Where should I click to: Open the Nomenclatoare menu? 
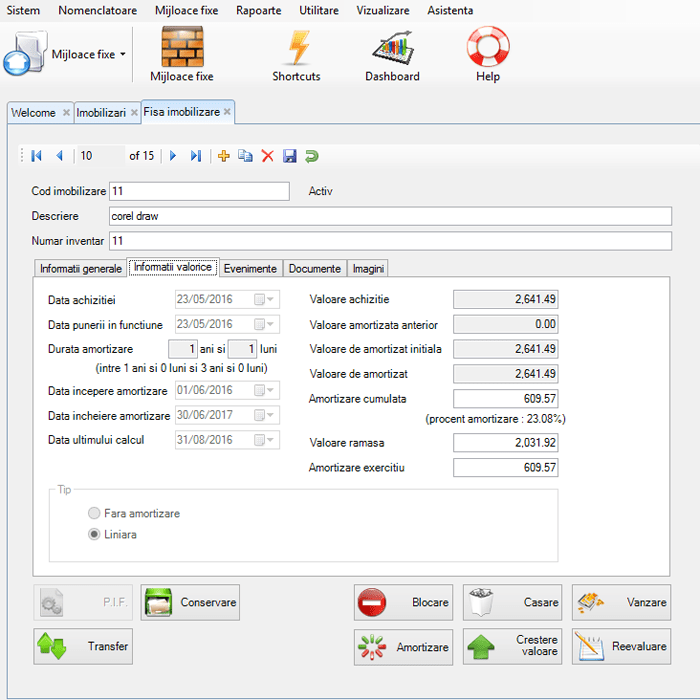click(97, 10)
